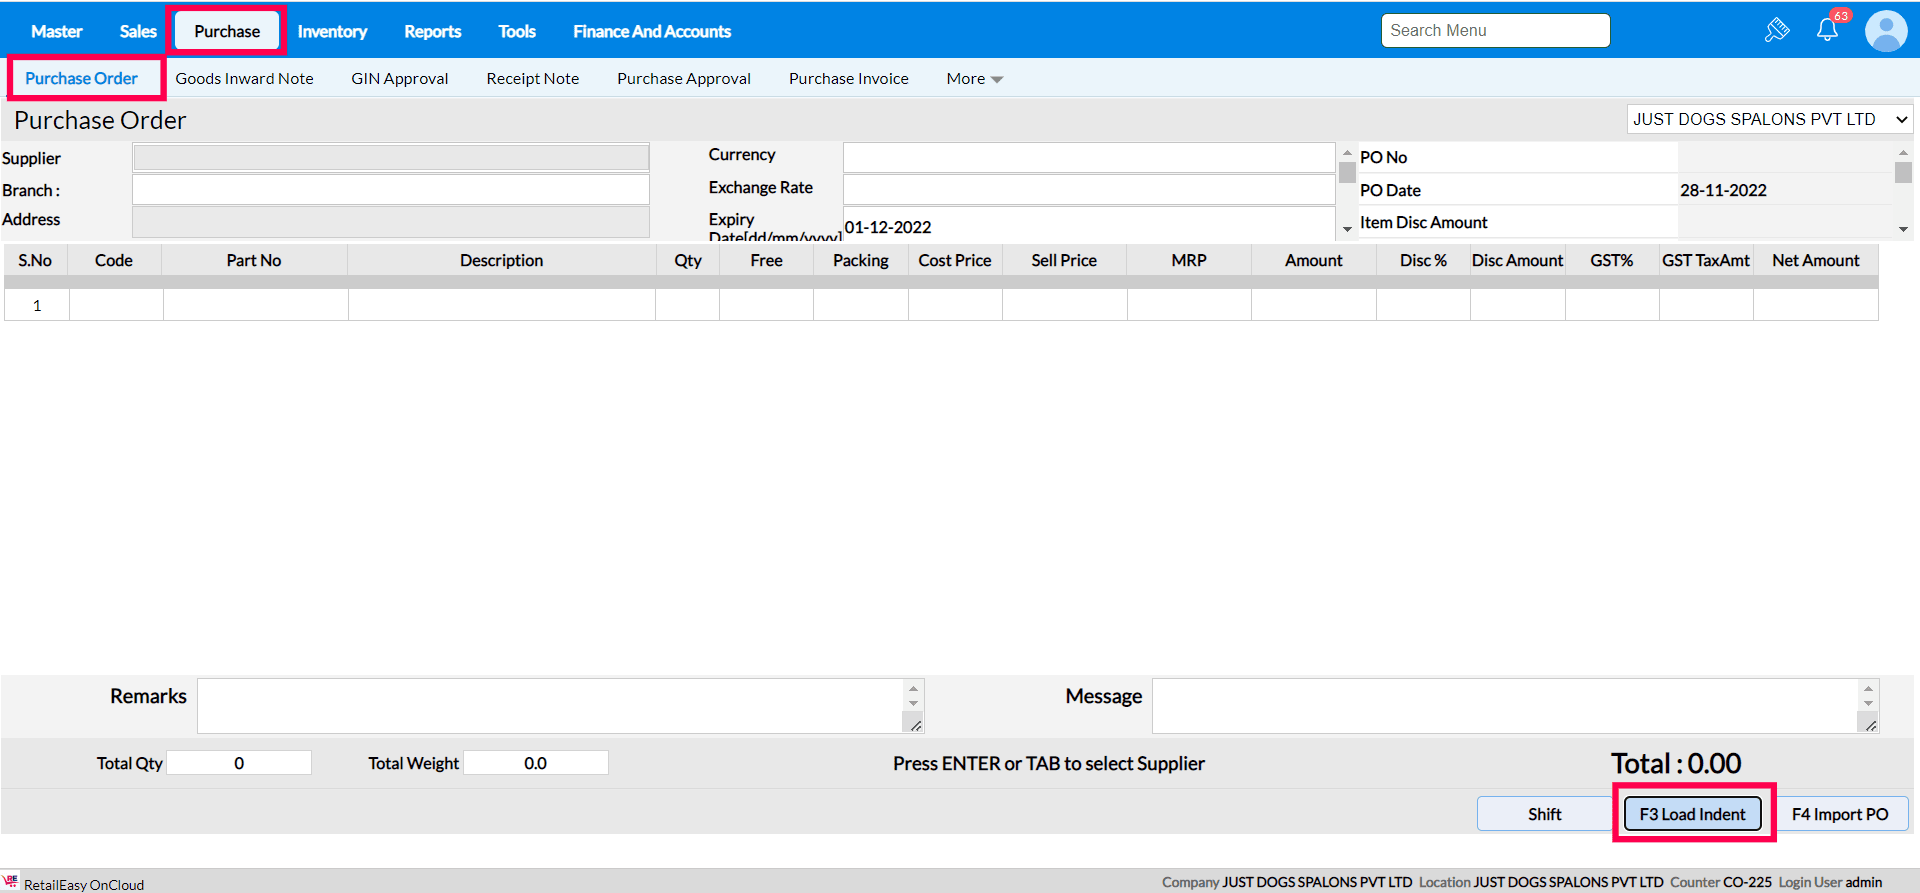Click the Total : 0.00 amount text
Screen dimensions: 1920x893
pos(1676,763)
